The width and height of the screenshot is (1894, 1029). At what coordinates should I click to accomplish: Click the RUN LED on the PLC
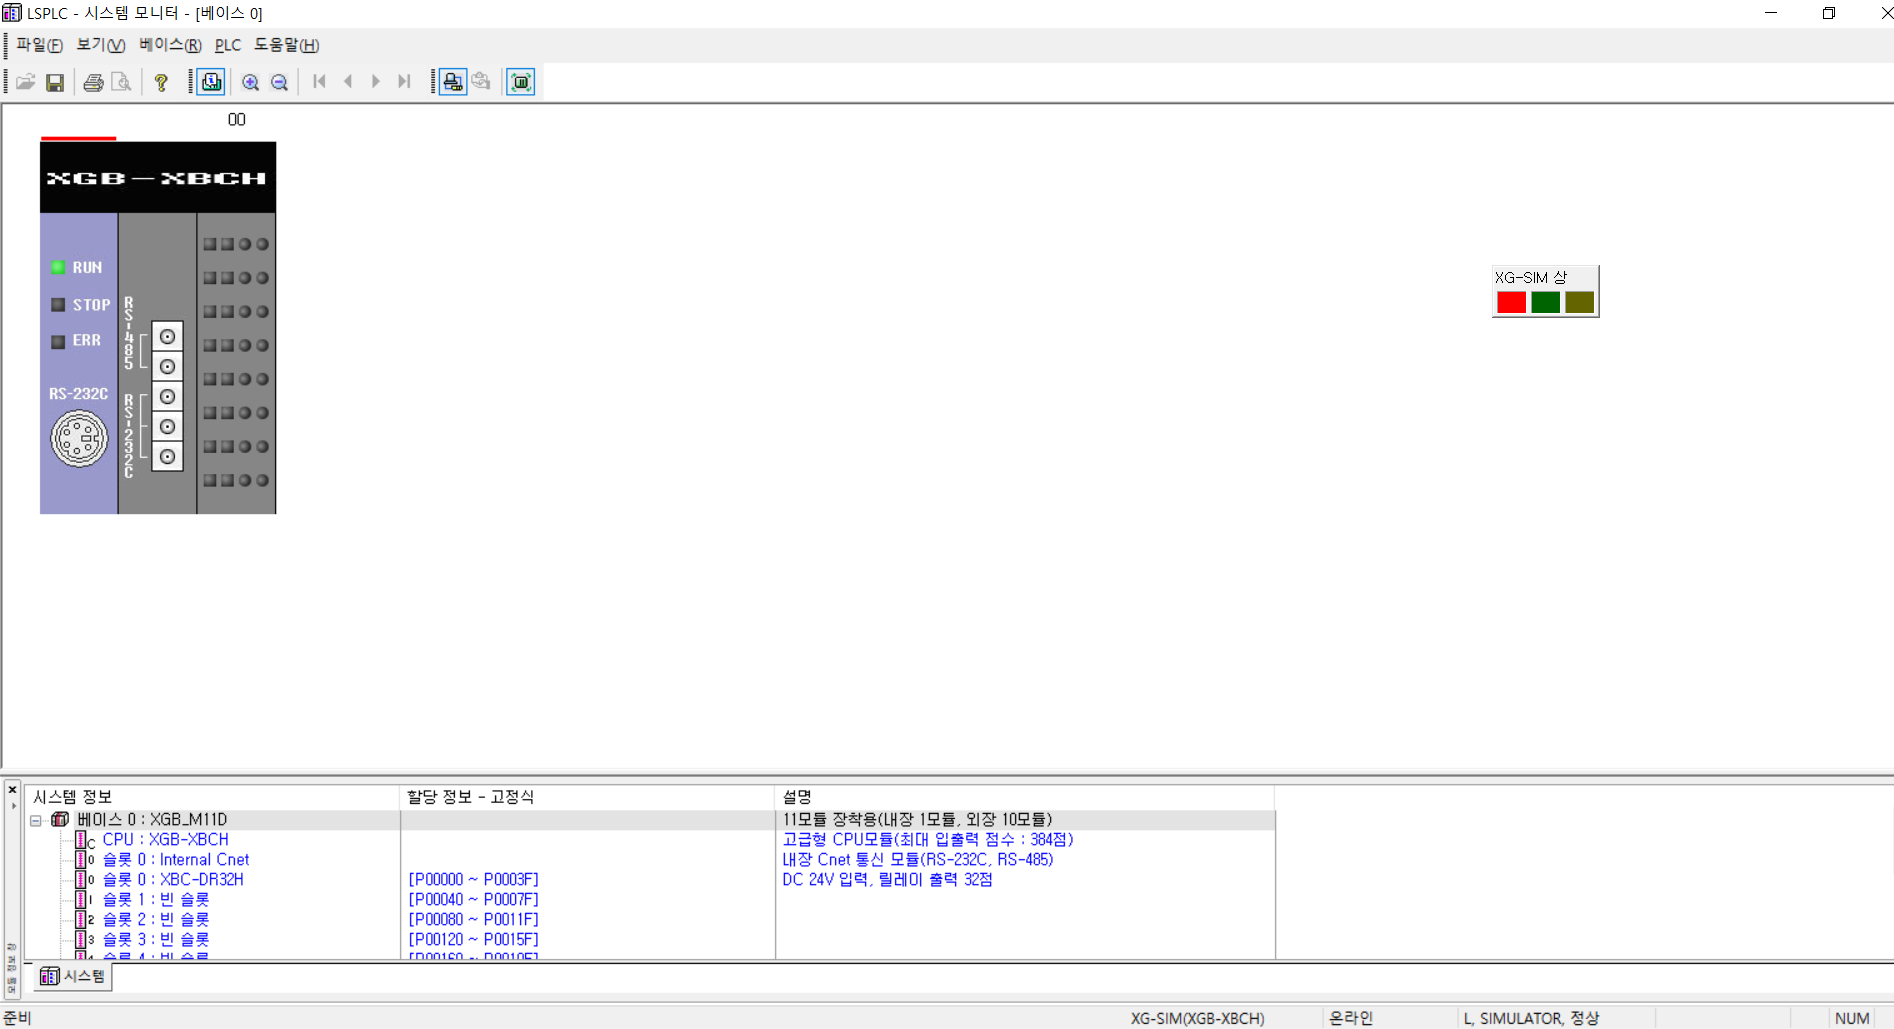pos(58,267)
